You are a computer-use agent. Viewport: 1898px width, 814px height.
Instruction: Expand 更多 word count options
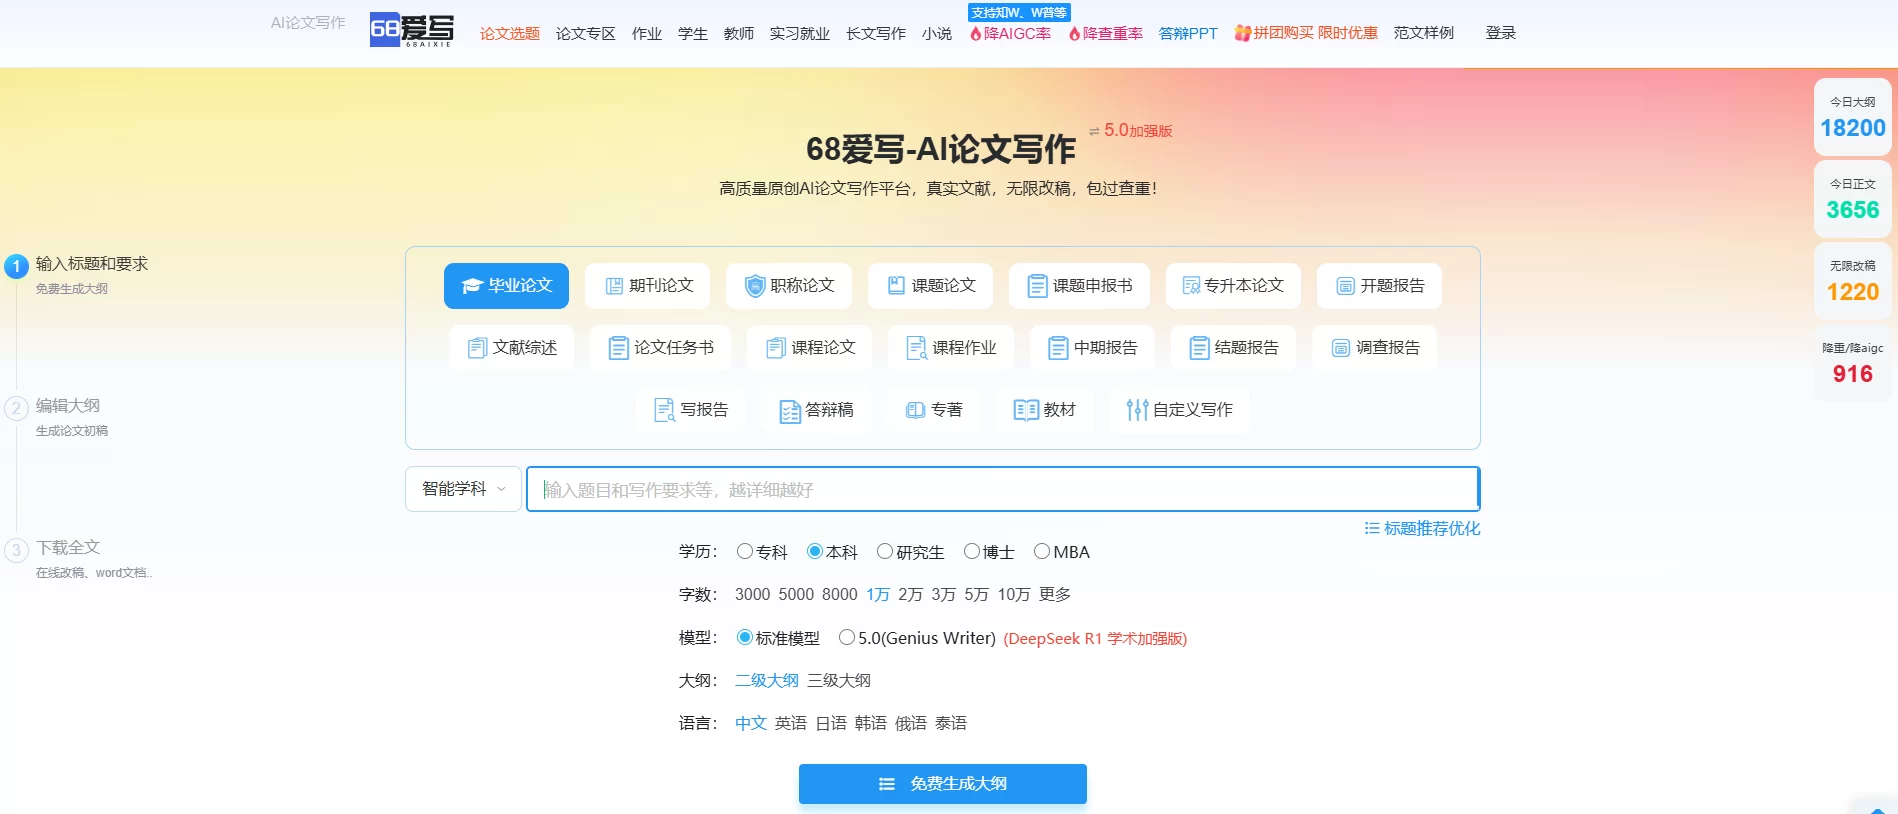pos(1054,595)
